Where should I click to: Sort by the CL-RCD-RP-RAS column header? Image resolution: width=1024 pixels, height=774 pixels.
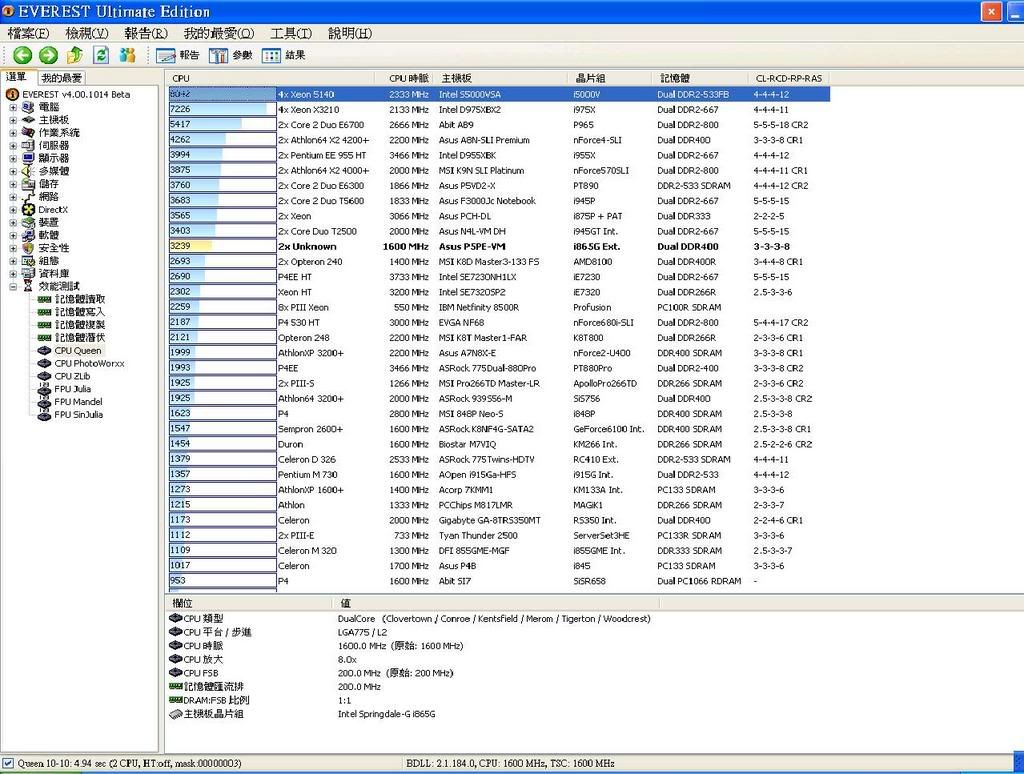(x=788, y=78)
